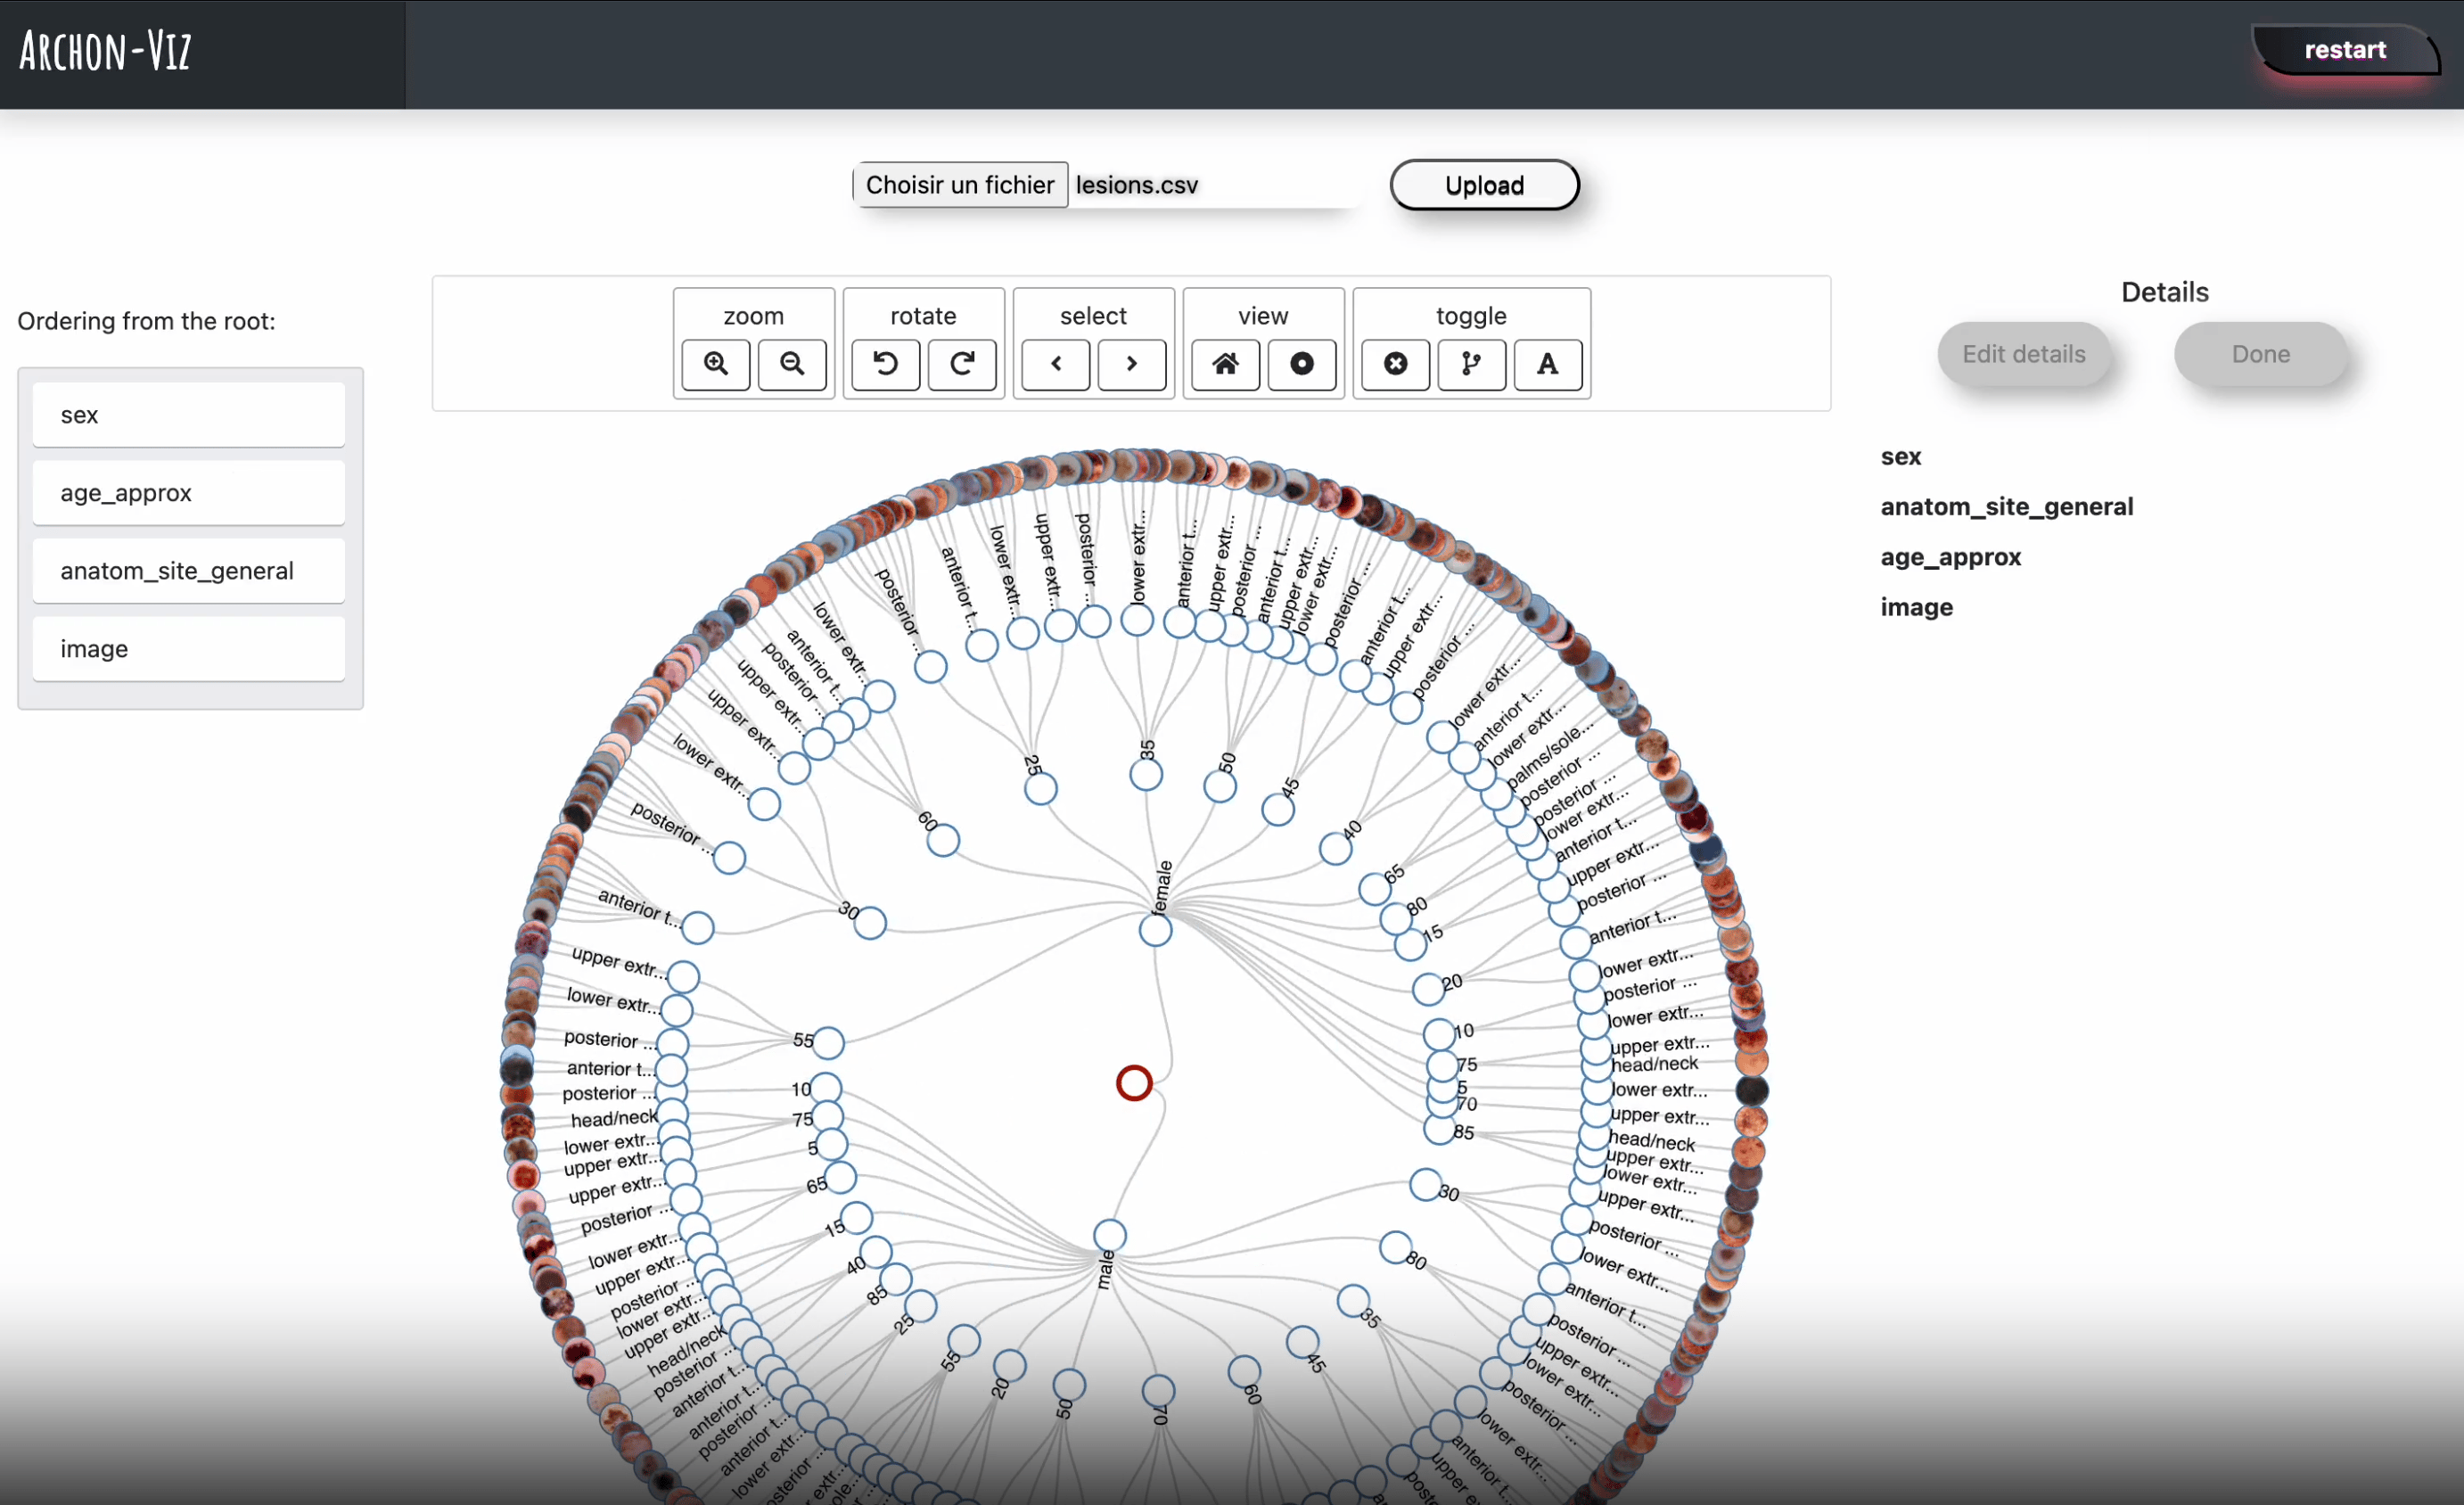Collapse the male node in the tree
This screenshot has width=2464, height=1505.
(1110, 1236)
